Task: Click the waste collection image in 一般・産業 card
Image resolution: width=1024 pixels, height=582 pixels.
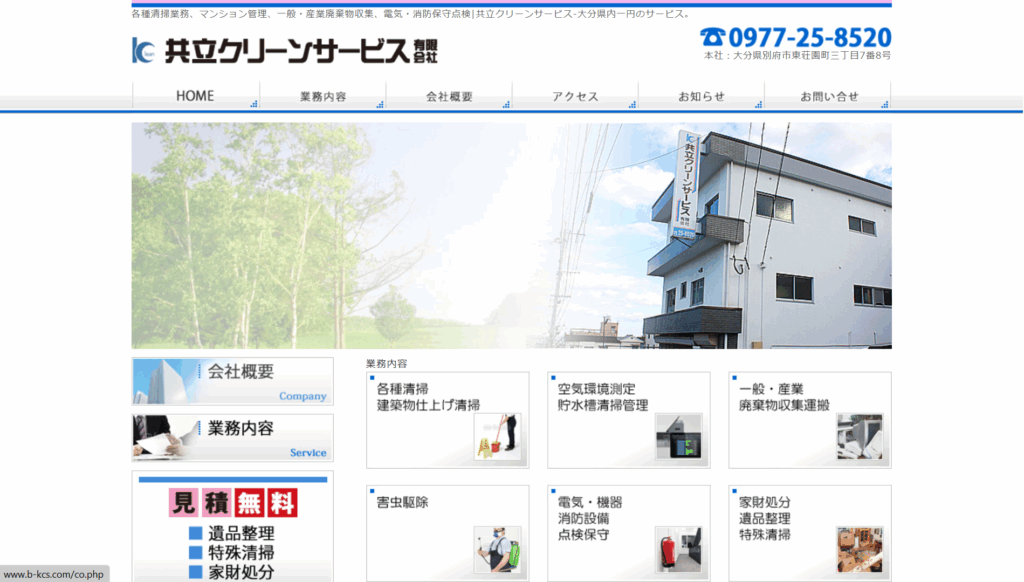Action: pyautogui.click(x=859, y=436)
